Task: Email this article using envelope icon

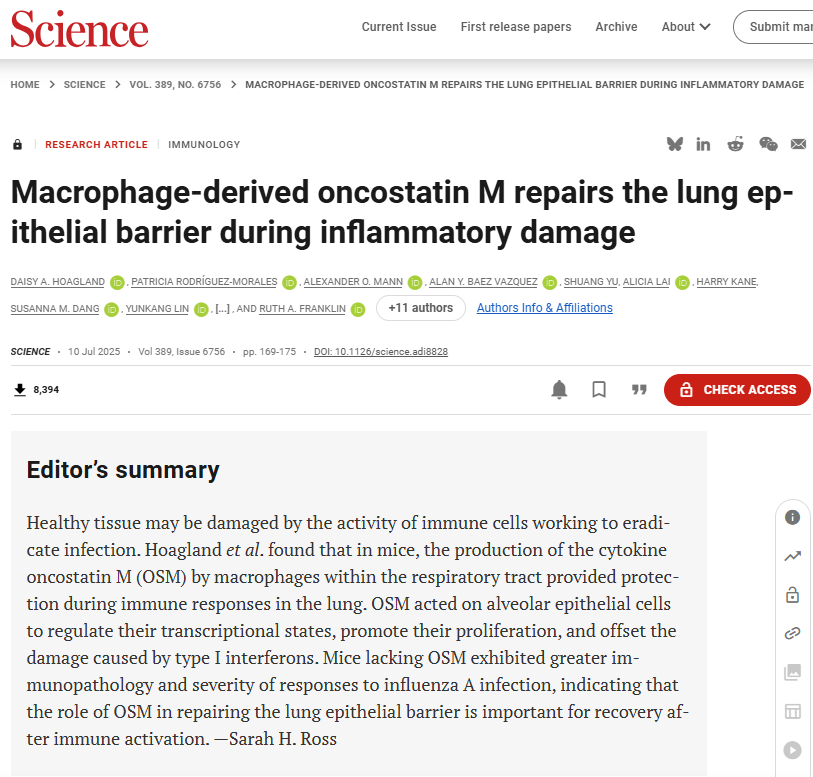Action: pos(798,144)
